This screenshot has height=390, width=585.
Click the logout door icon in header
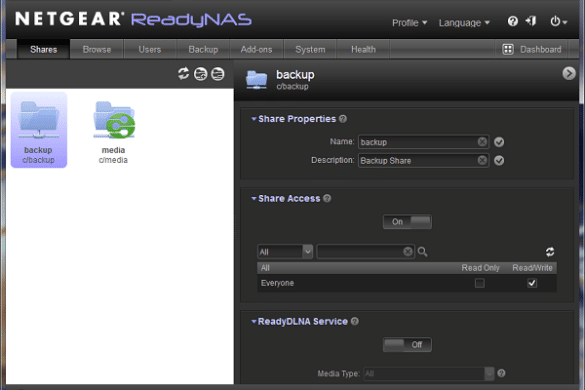click(531, 21)
